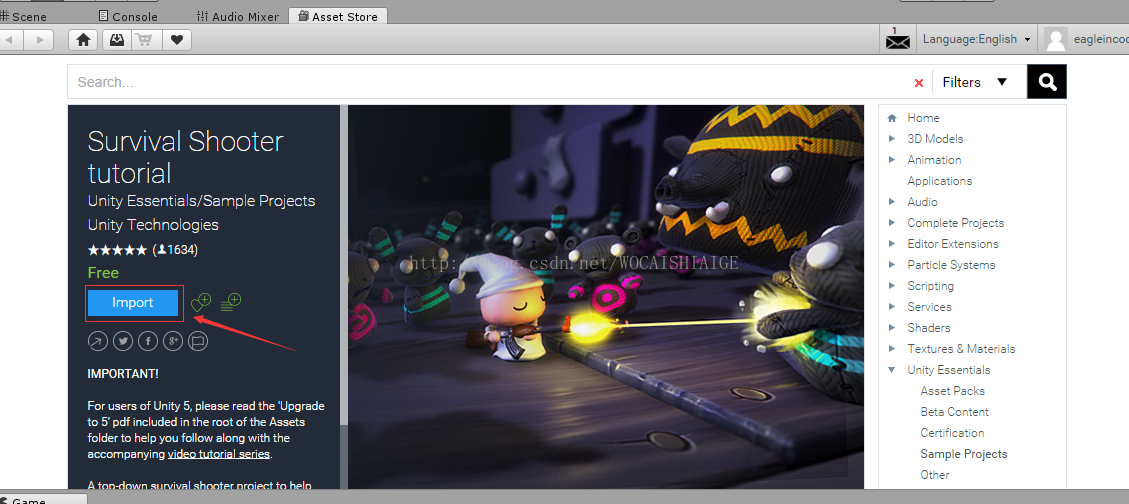The image size is (1129, 504).
Task: Switch to the Scene tab
Action: pos(24,16)
